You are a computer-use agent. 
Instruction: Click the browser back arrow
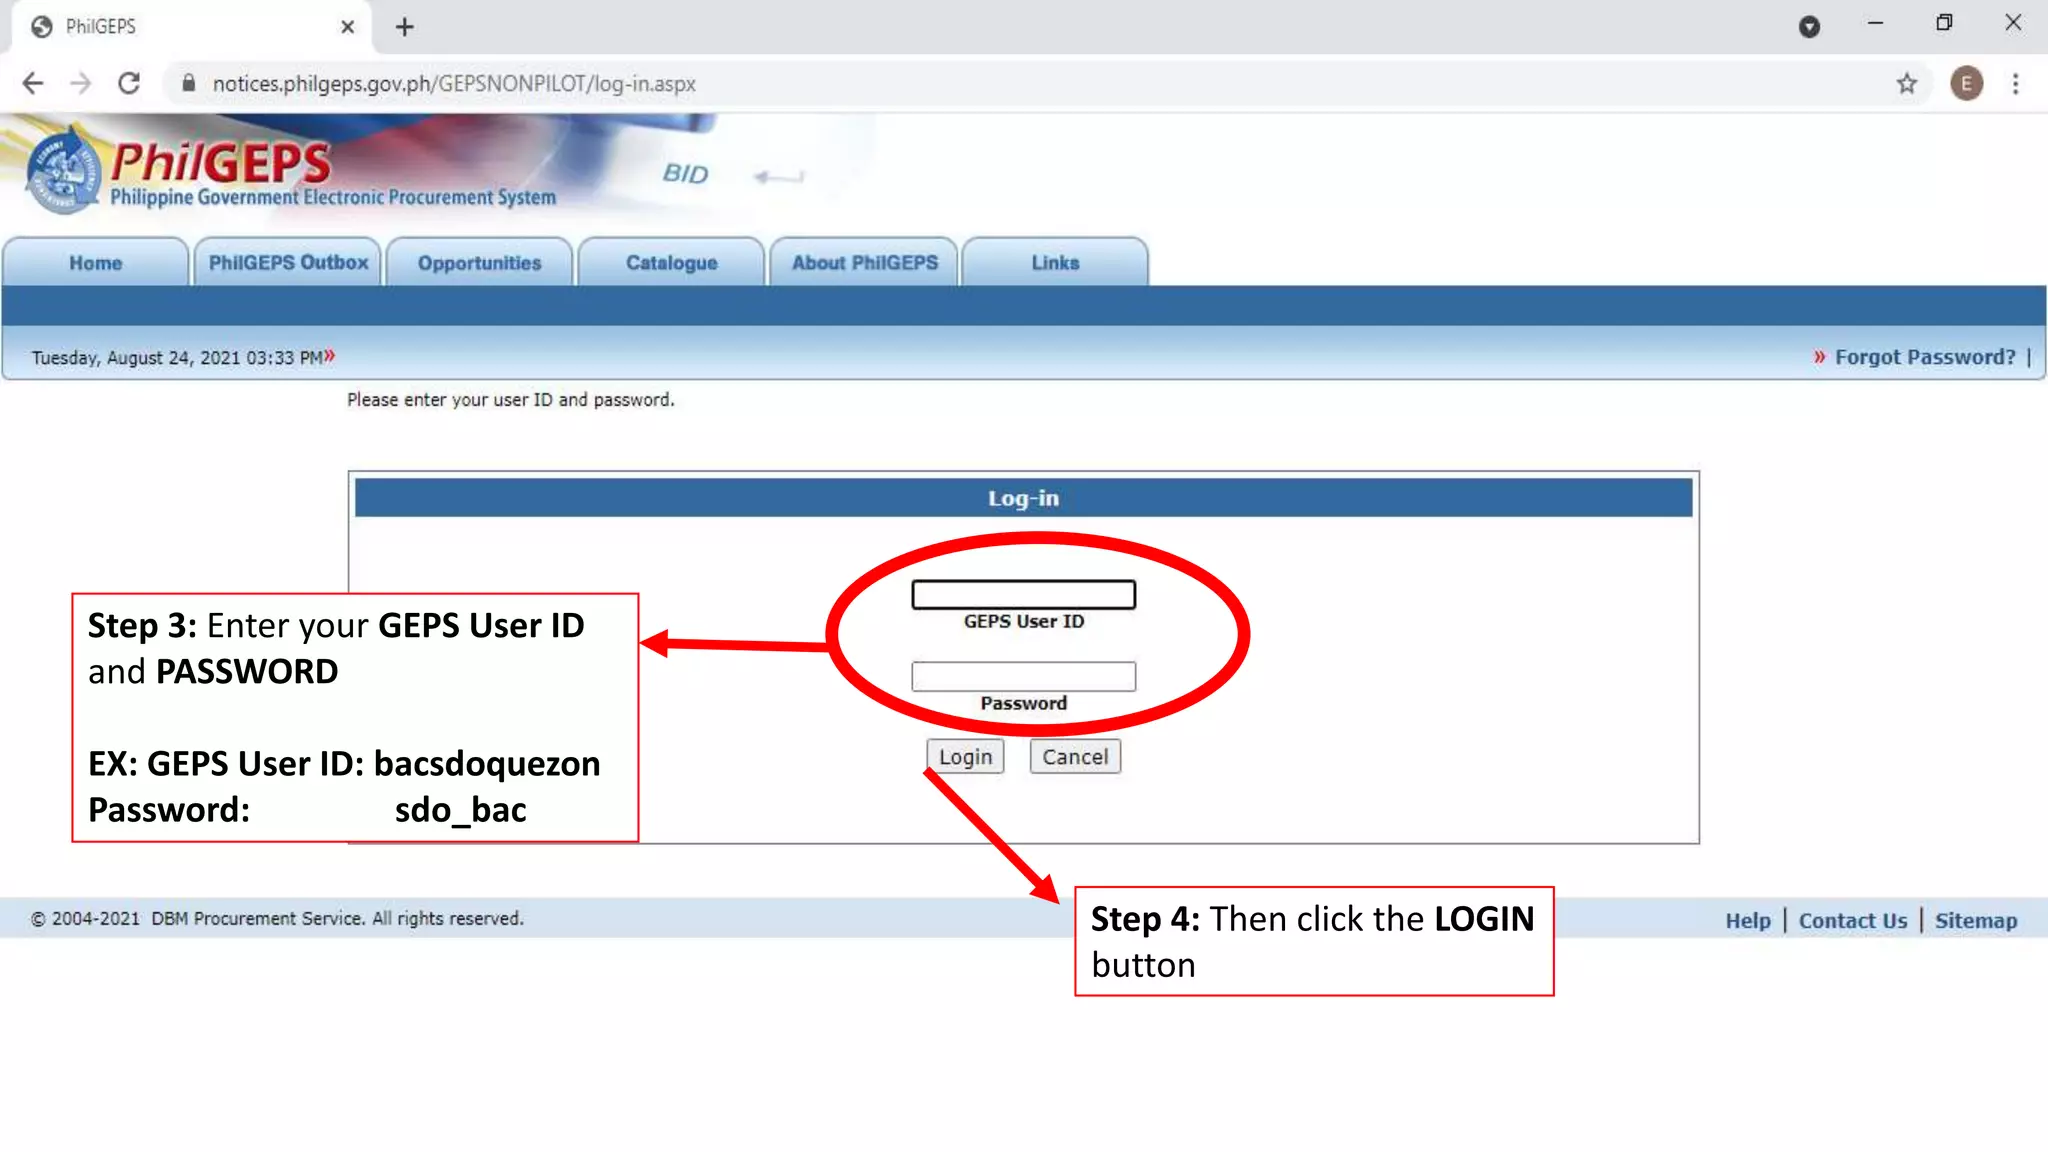(x=33, y=84)
